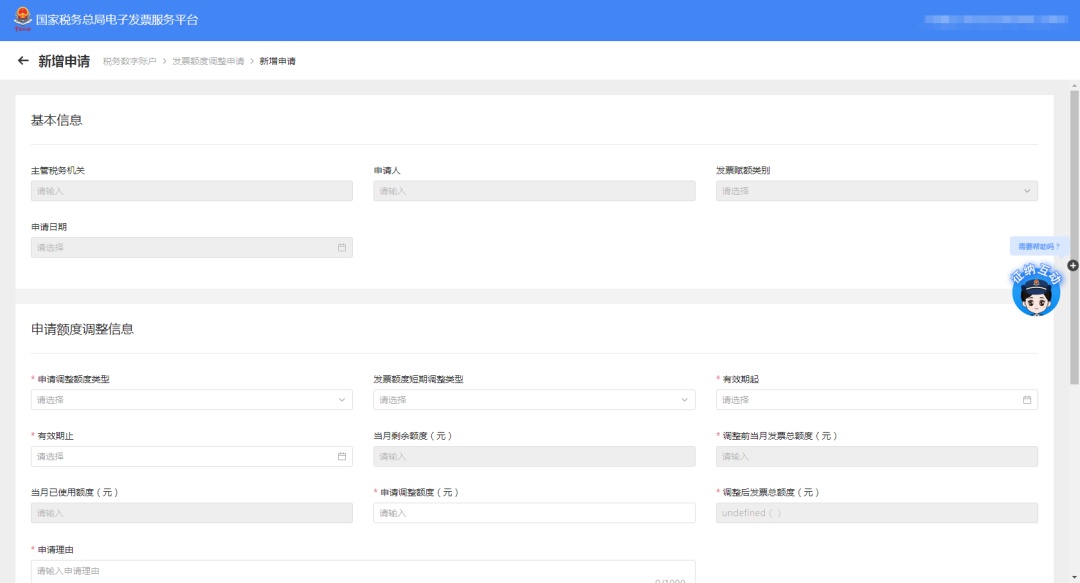The image size is (1080, 583).
Task: Click the calendar icon in 申请日期 field
Action: (x=342, y=247)
